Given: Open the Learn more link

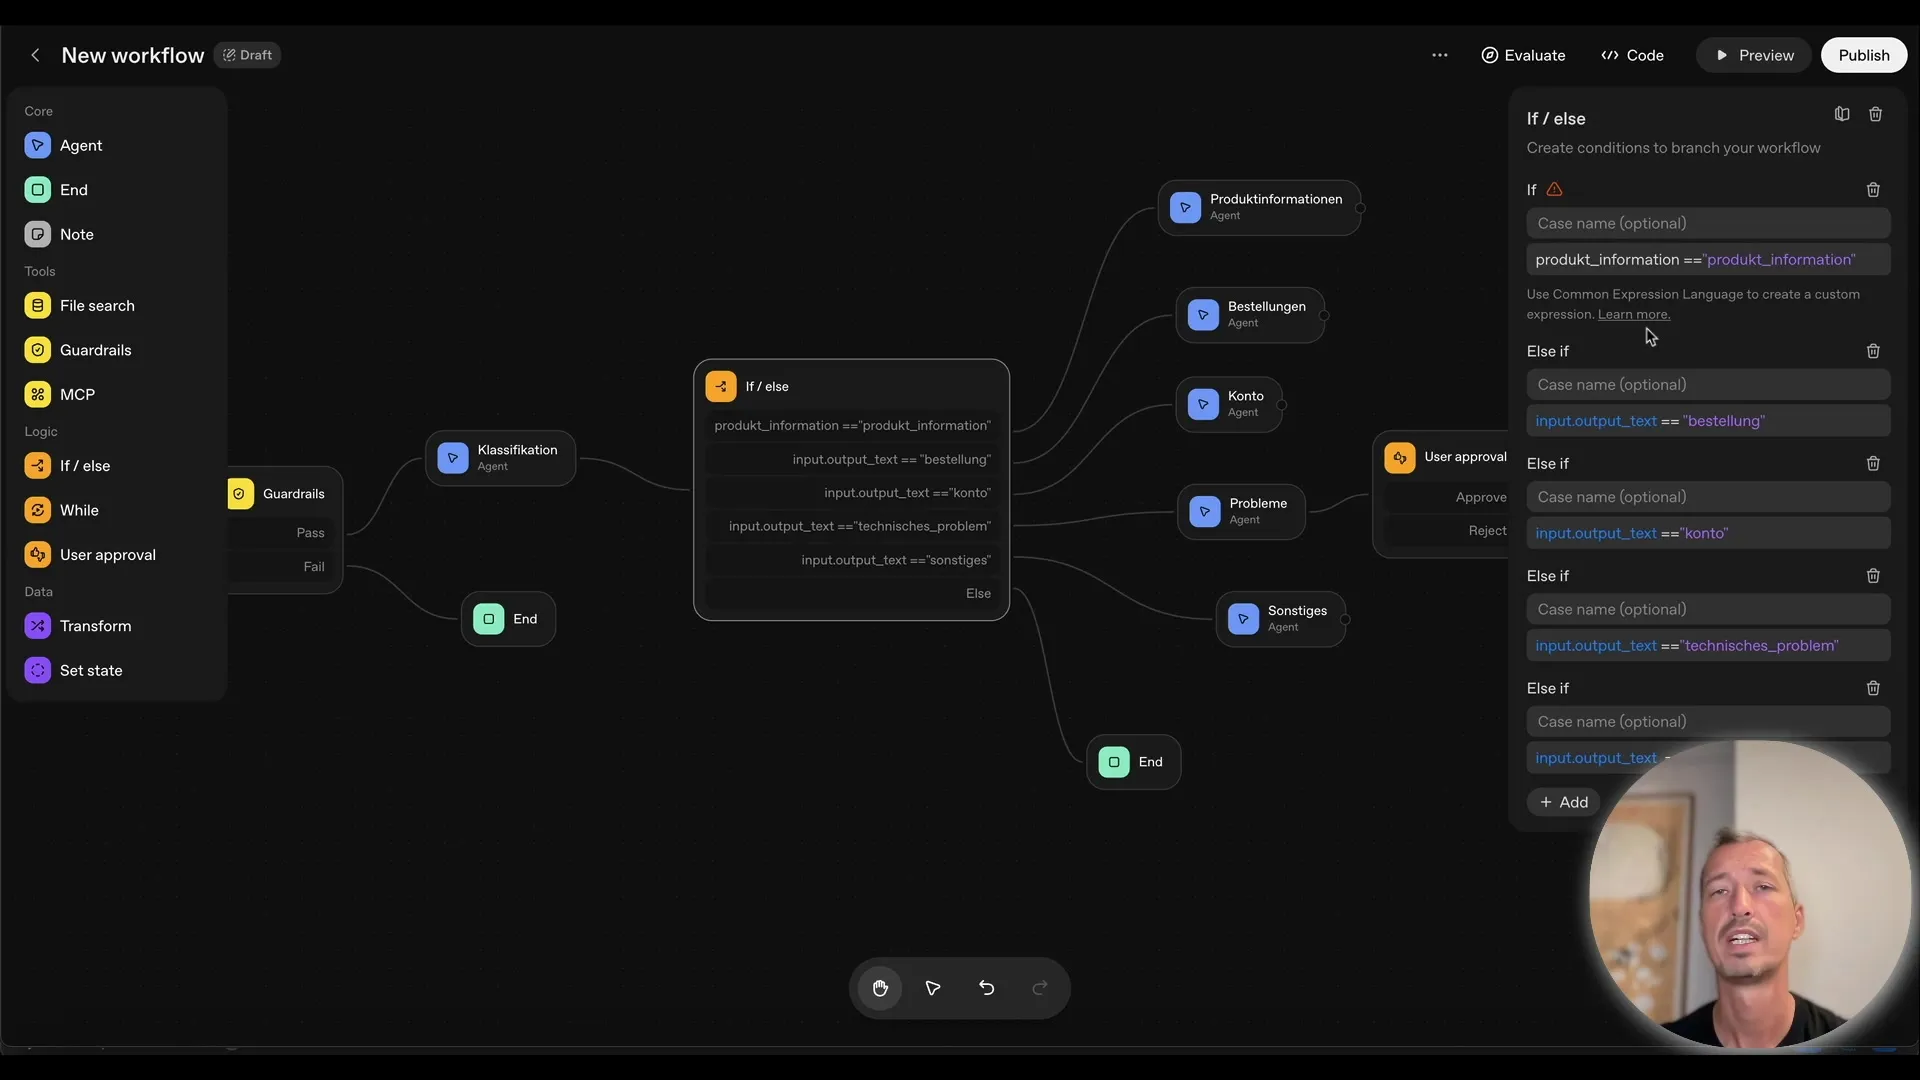Looking at the screenshot, I should click(x=1634, y=314).
